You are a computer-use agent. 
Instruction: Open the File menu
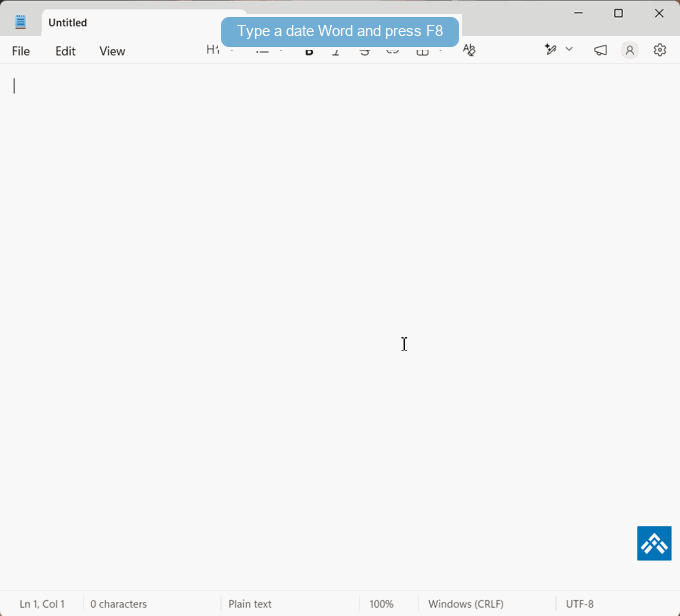[x=21, y=51]
